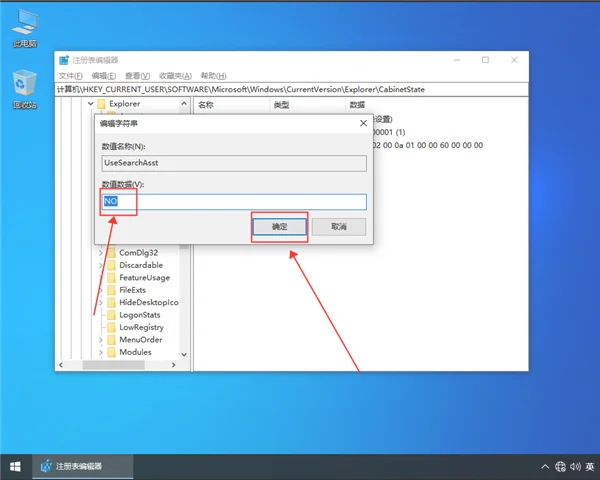Click the Registry Editor title bar icon
The width and height of the screenshot is (600, 480).
point(64,60)
